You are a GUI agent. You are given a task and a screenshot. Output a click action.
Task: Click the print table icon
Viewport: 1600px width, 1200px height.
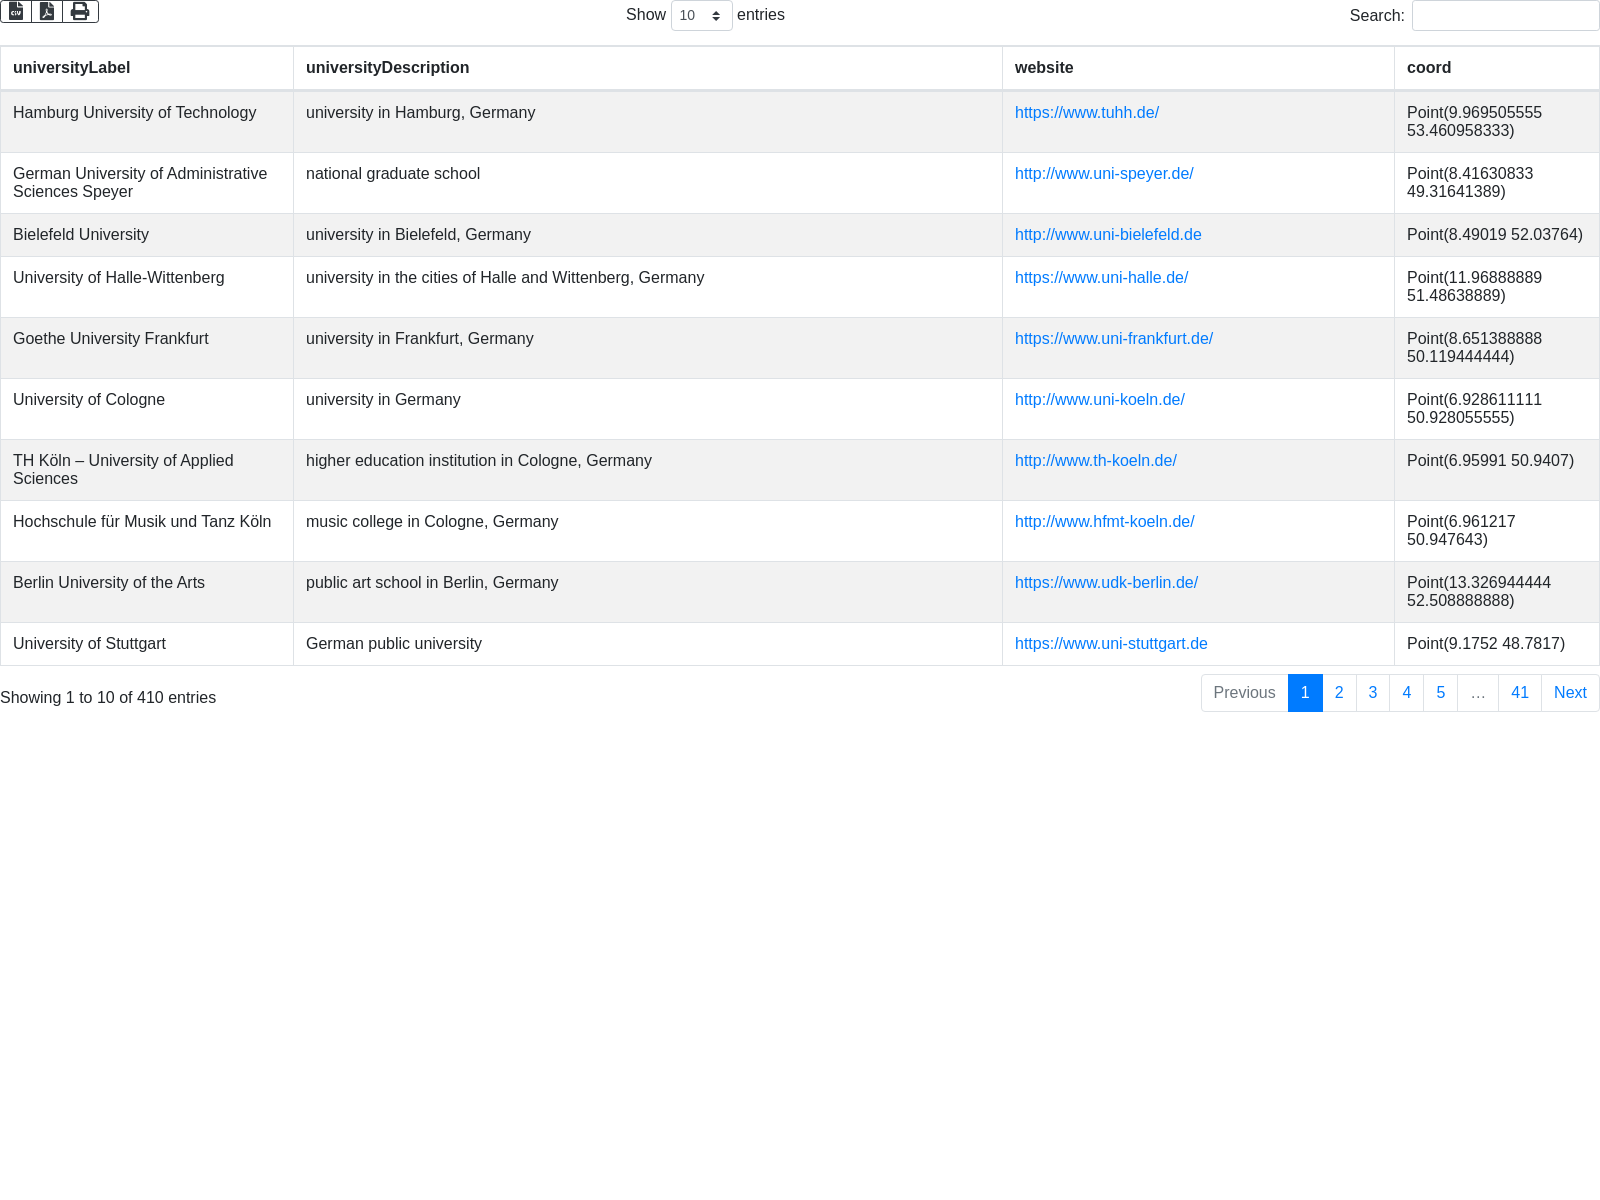[x=80, y=11]
